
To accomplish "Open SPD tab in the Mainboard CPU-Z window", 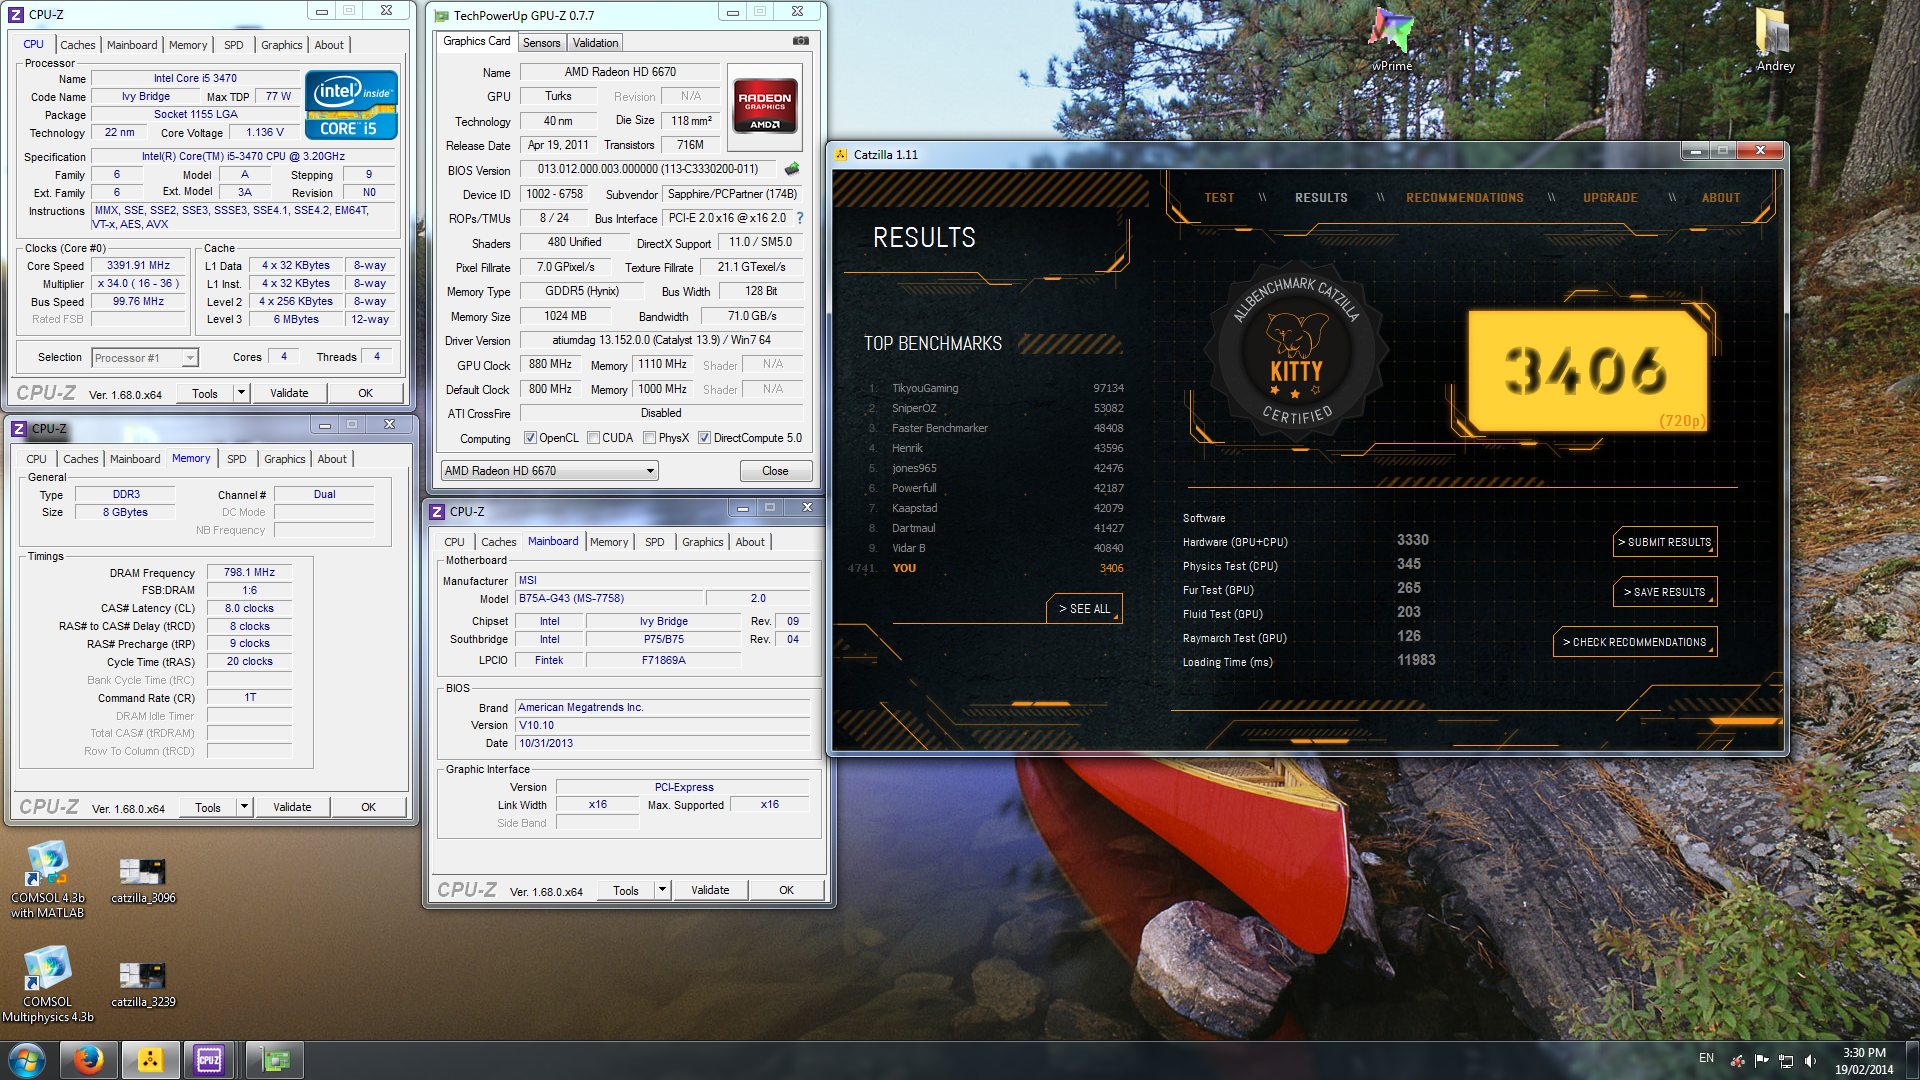I will [654, 542].
